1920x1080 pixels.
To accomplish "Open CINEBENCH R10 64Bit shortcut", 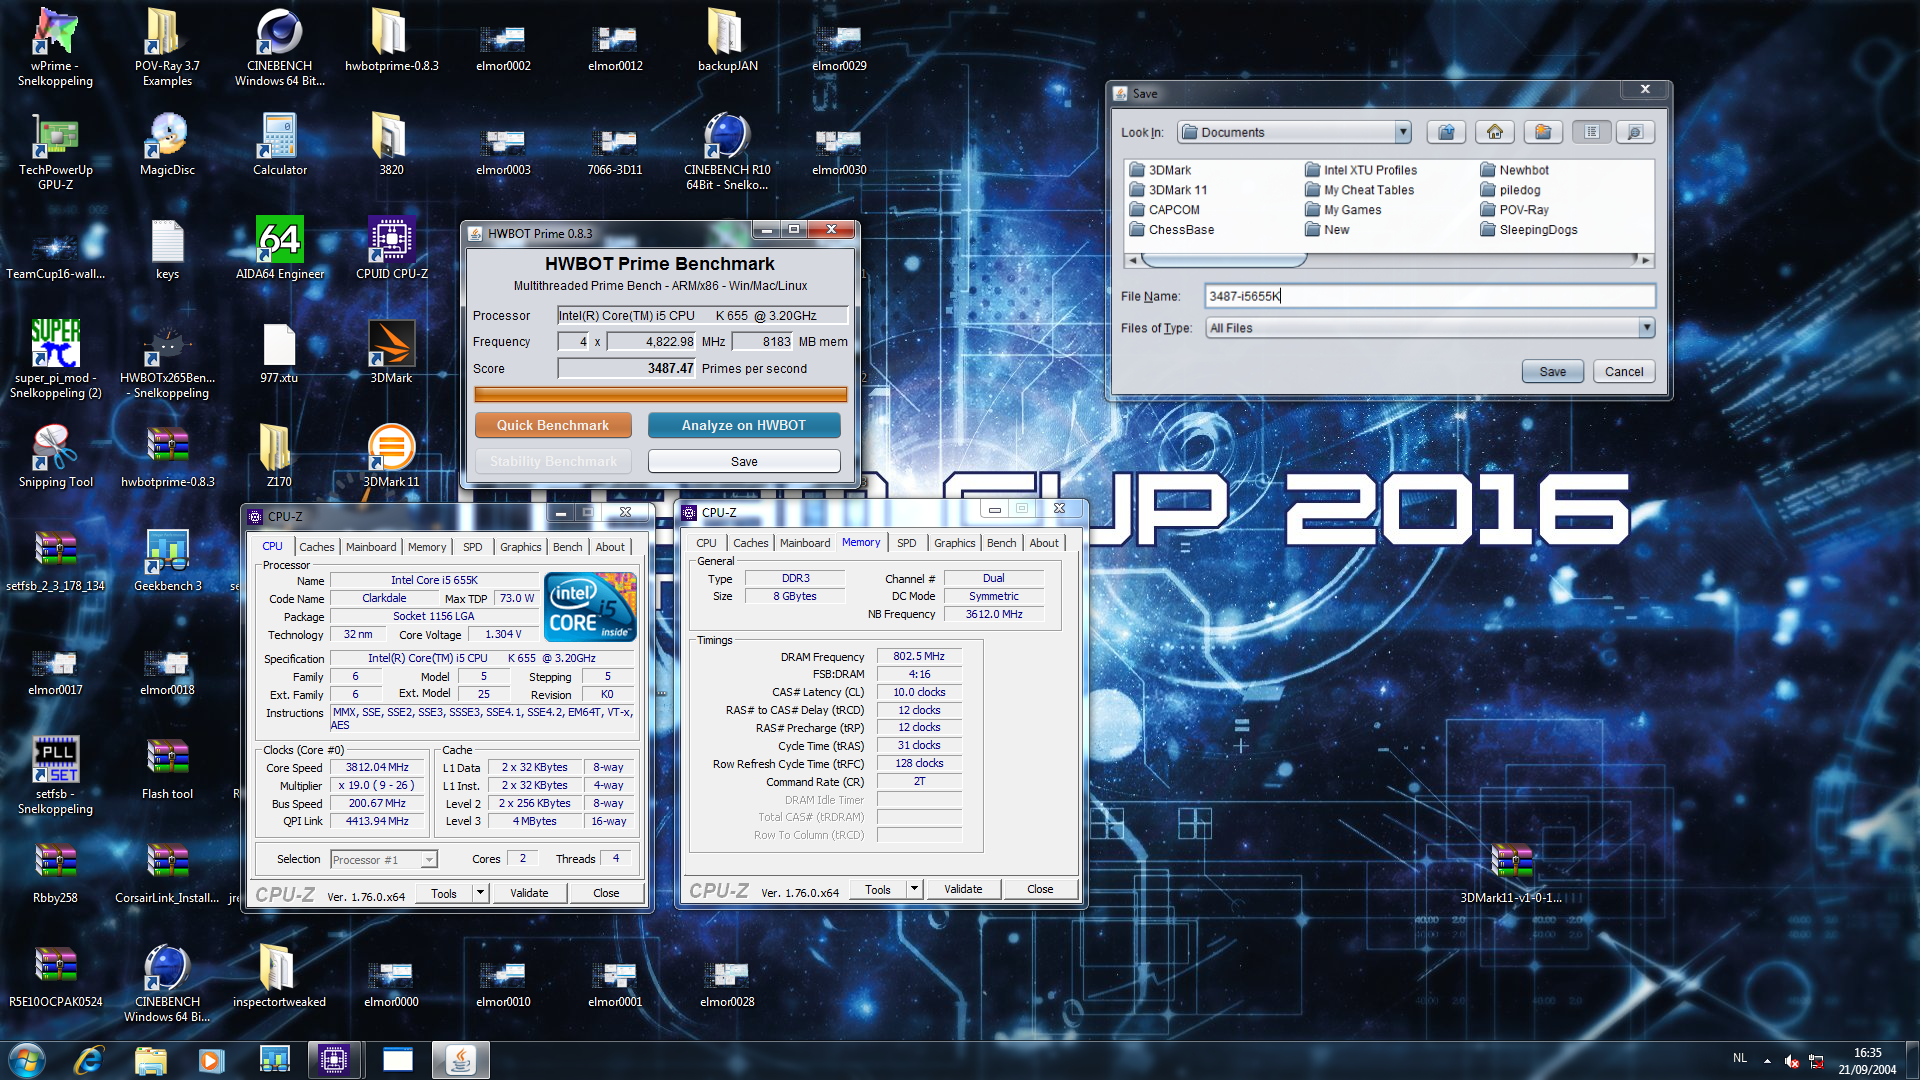I will [727, 151].
